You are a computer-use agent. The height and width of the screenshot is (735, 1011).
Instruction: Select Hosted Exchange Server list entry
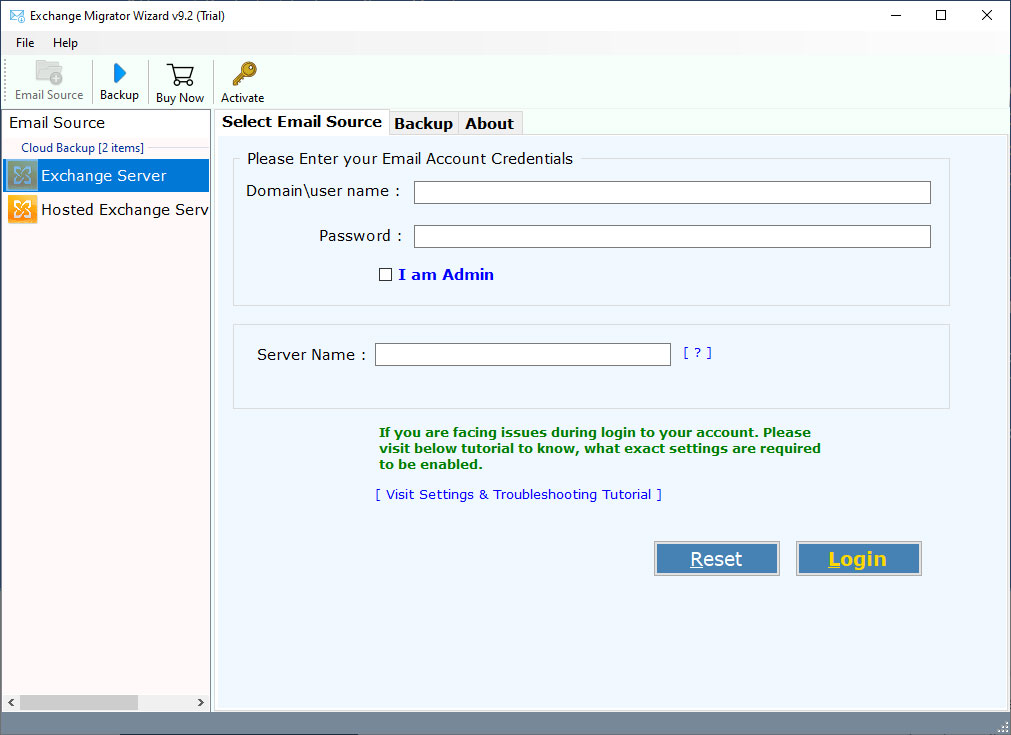tap(106, 210)
